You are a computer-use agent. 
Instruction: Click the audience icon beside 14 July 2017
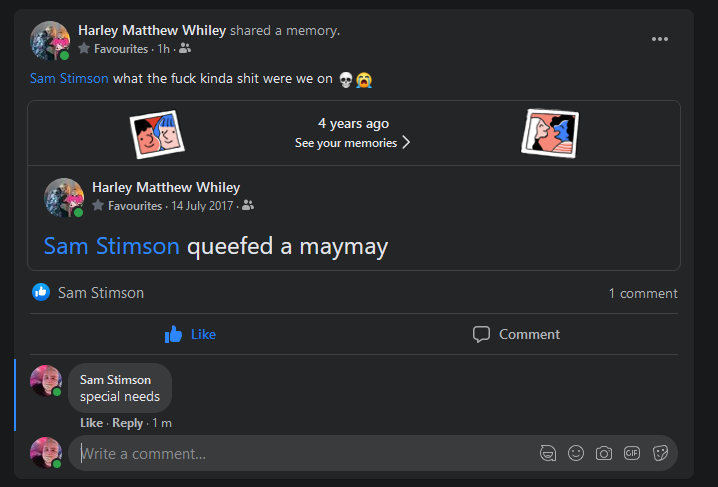[x=248, y=205]
